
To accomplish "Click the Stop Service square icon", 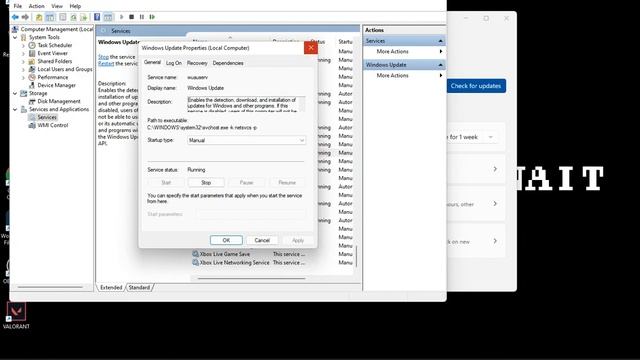I will 131,17.
